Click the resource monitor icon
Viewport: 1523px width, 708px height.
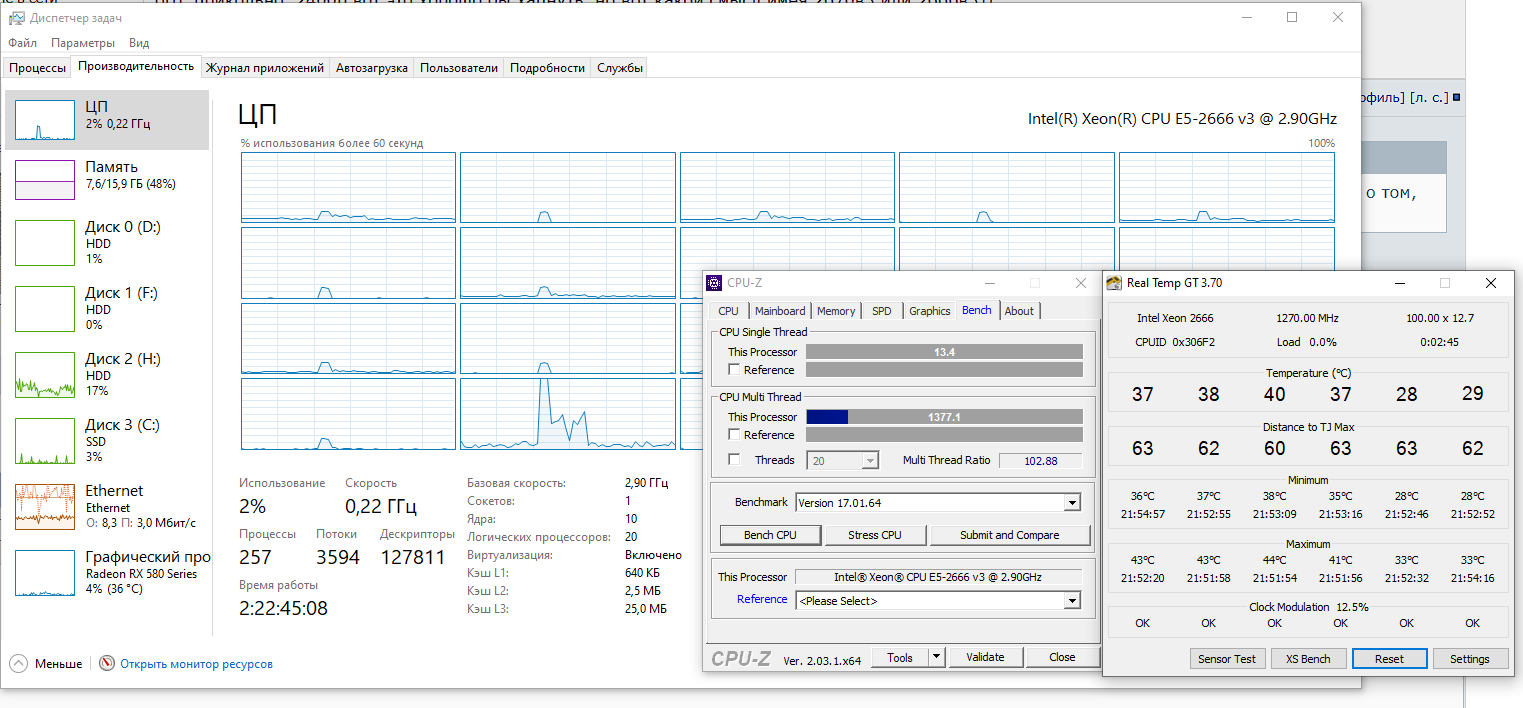tap(107, 663)
